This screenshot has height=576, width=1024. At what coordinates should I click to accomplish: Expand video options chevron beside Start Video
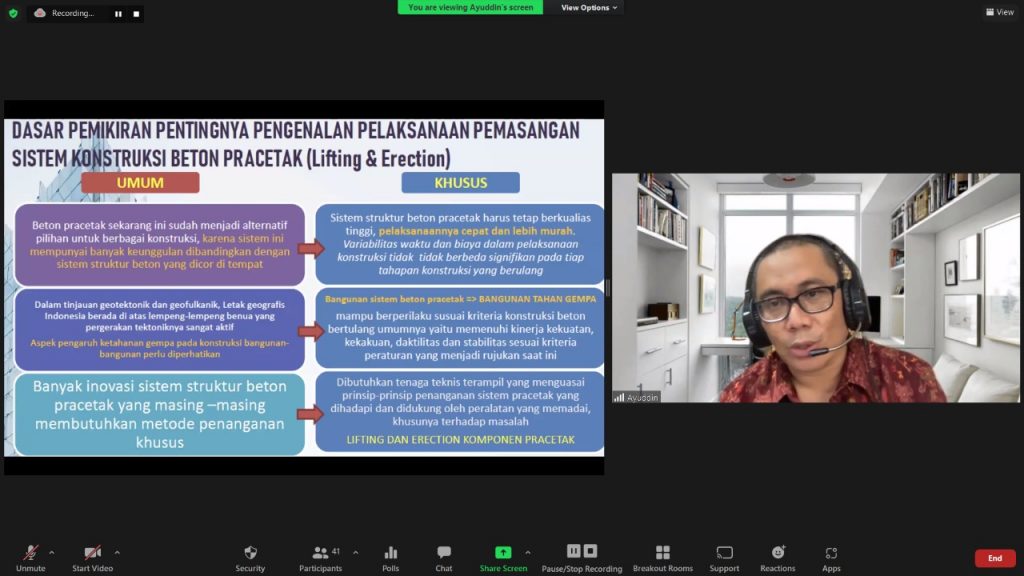coord(117,552)
